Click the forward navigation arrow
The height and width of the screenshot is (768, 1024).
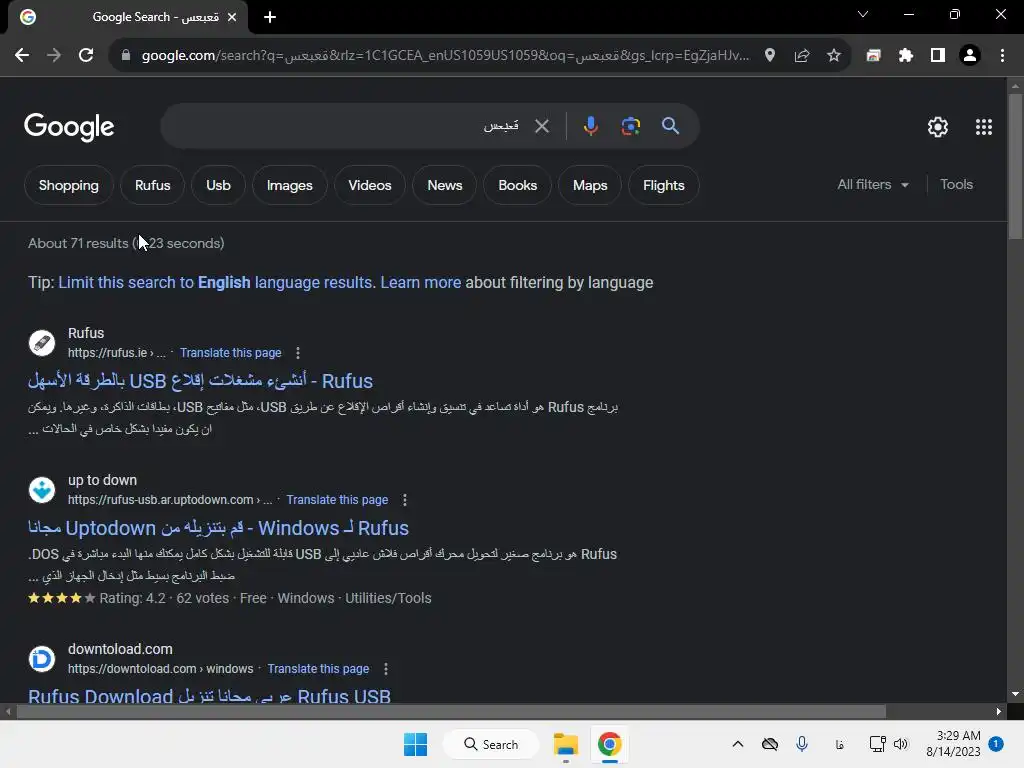[x=54, y=56]
